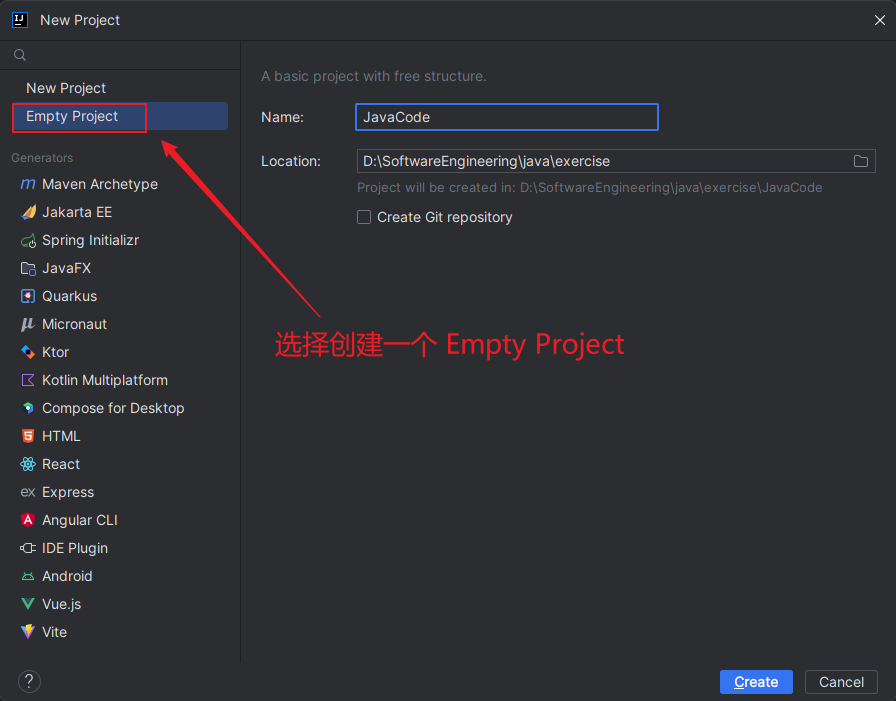Click the search icon in sidebar
Screen dimensions: 896x701
[20, 55]
